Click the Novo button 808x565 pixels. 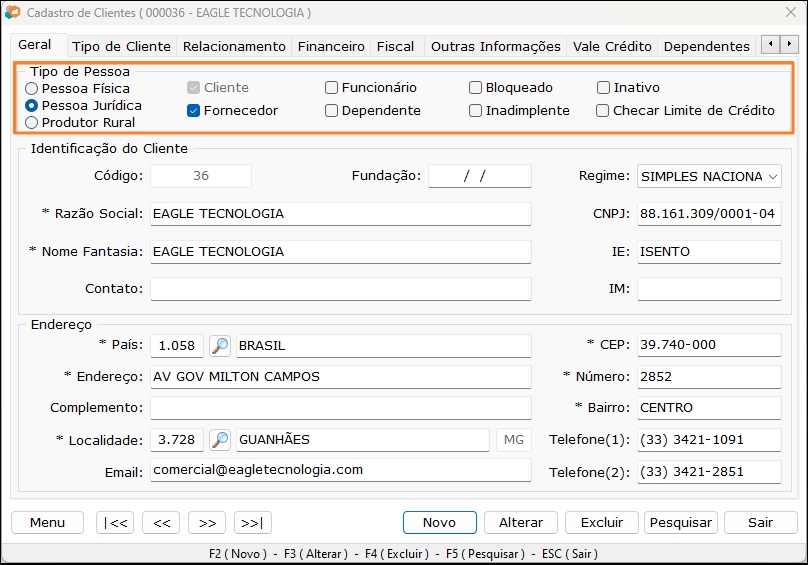click(440, 523)
